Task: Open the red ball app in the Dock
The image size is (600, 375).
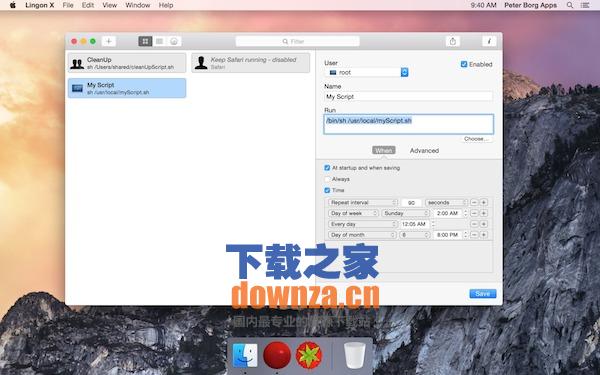Action: (277, 355)
